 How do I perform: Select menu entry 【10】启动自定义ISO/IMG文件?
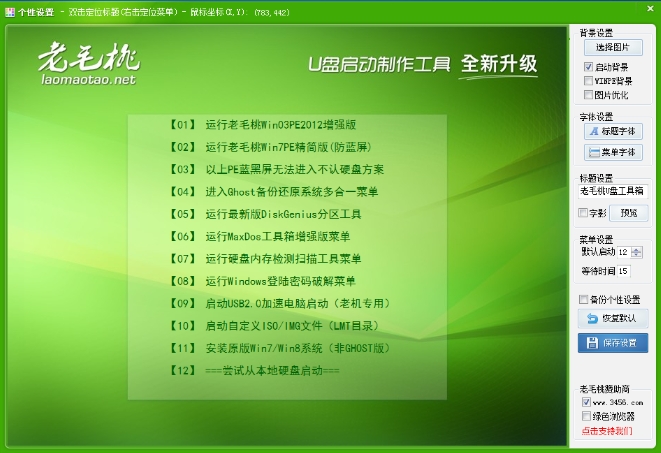point(274,326)
